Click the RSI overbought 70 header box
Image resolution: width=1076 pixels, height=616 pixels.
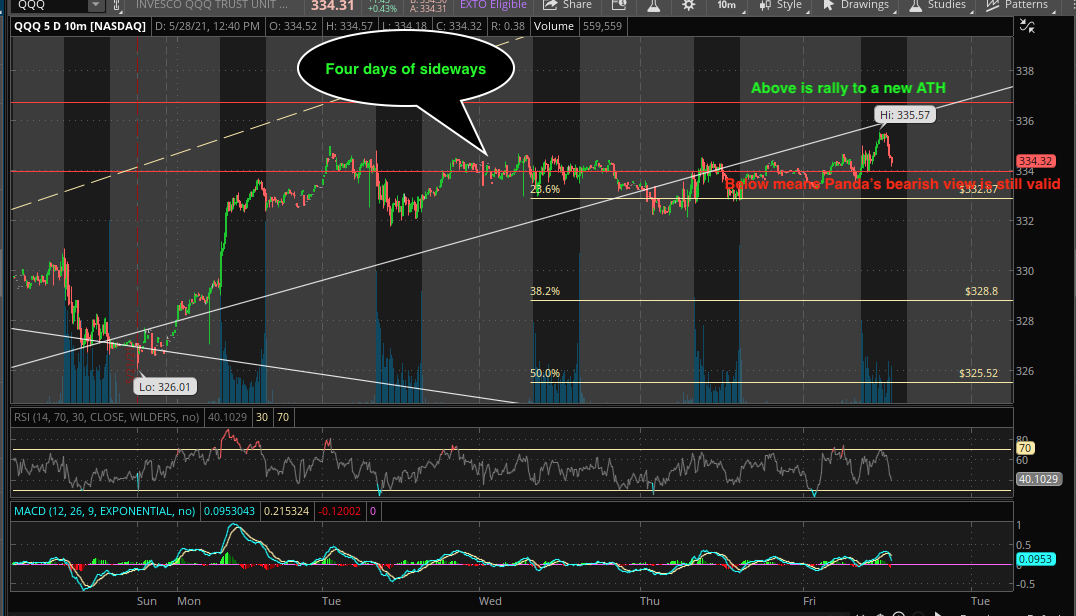coord(283,417)
